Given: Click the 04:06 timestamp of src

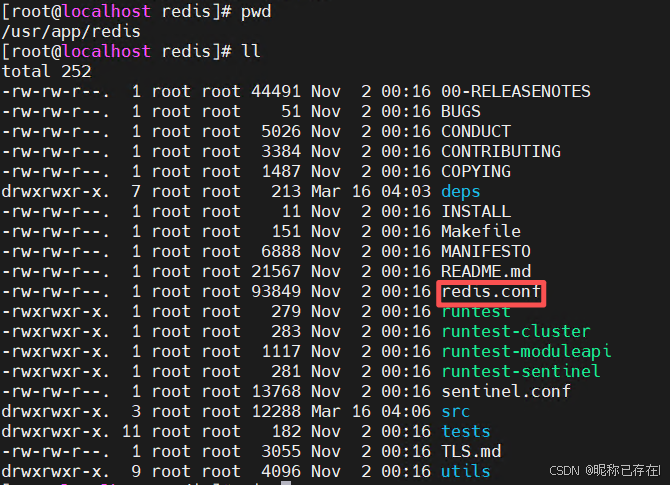Looking at the screenshot, I should point(406,412).
